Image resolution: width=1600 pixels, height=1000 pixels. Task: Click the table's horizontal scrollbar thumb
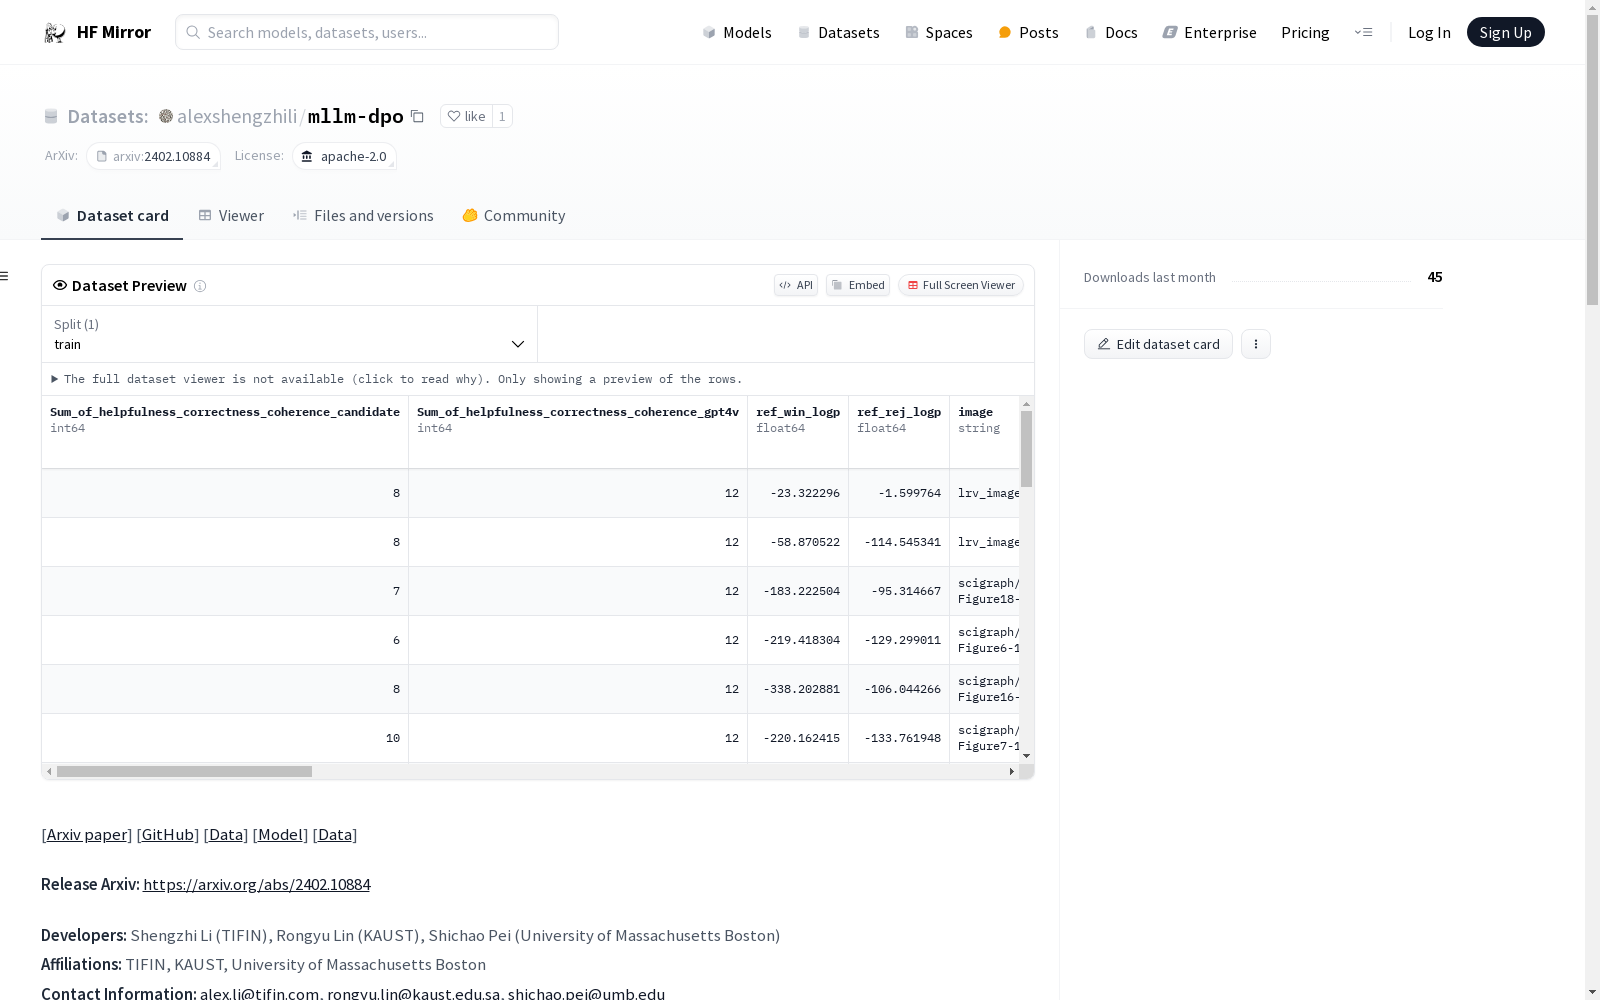[x=184, y=772]
